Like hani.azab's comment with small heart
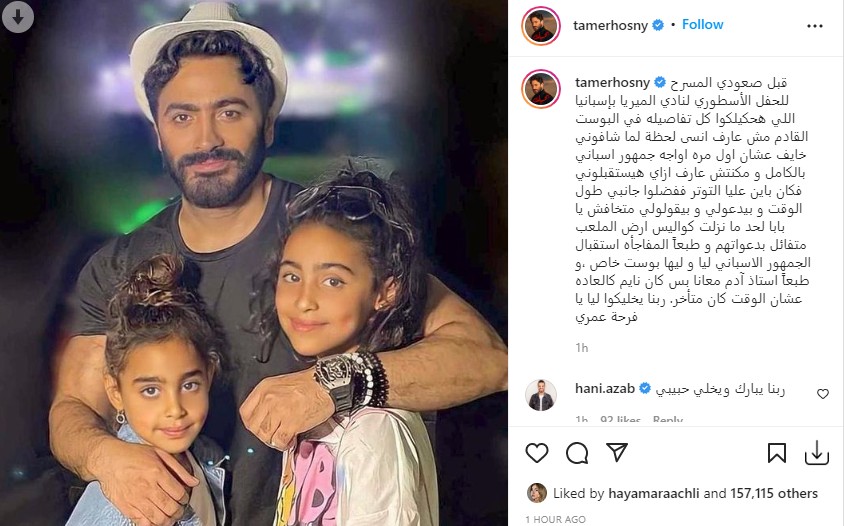Image resolution: width=844 pixels, height=526 pixels. (x=822, y=394)
